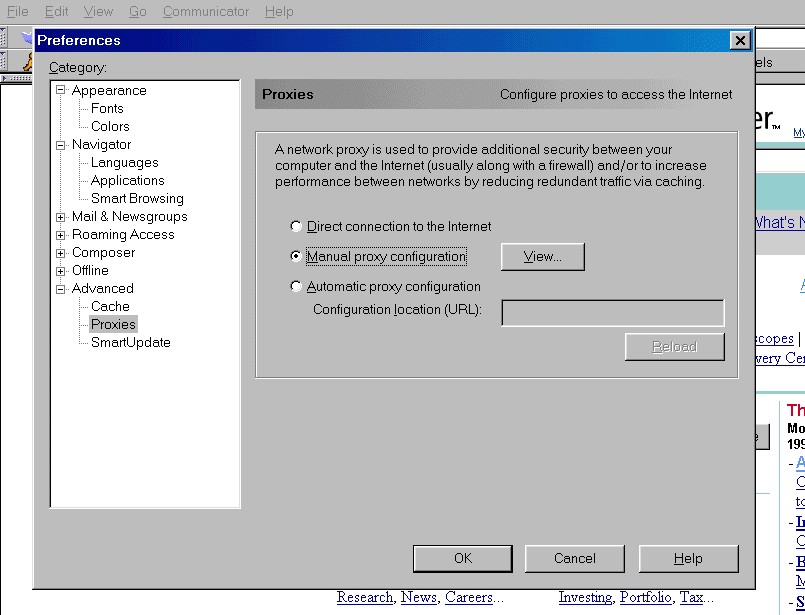Expand the Composer category
Viewport: 805px width, 615px height.
pos(61,253)
